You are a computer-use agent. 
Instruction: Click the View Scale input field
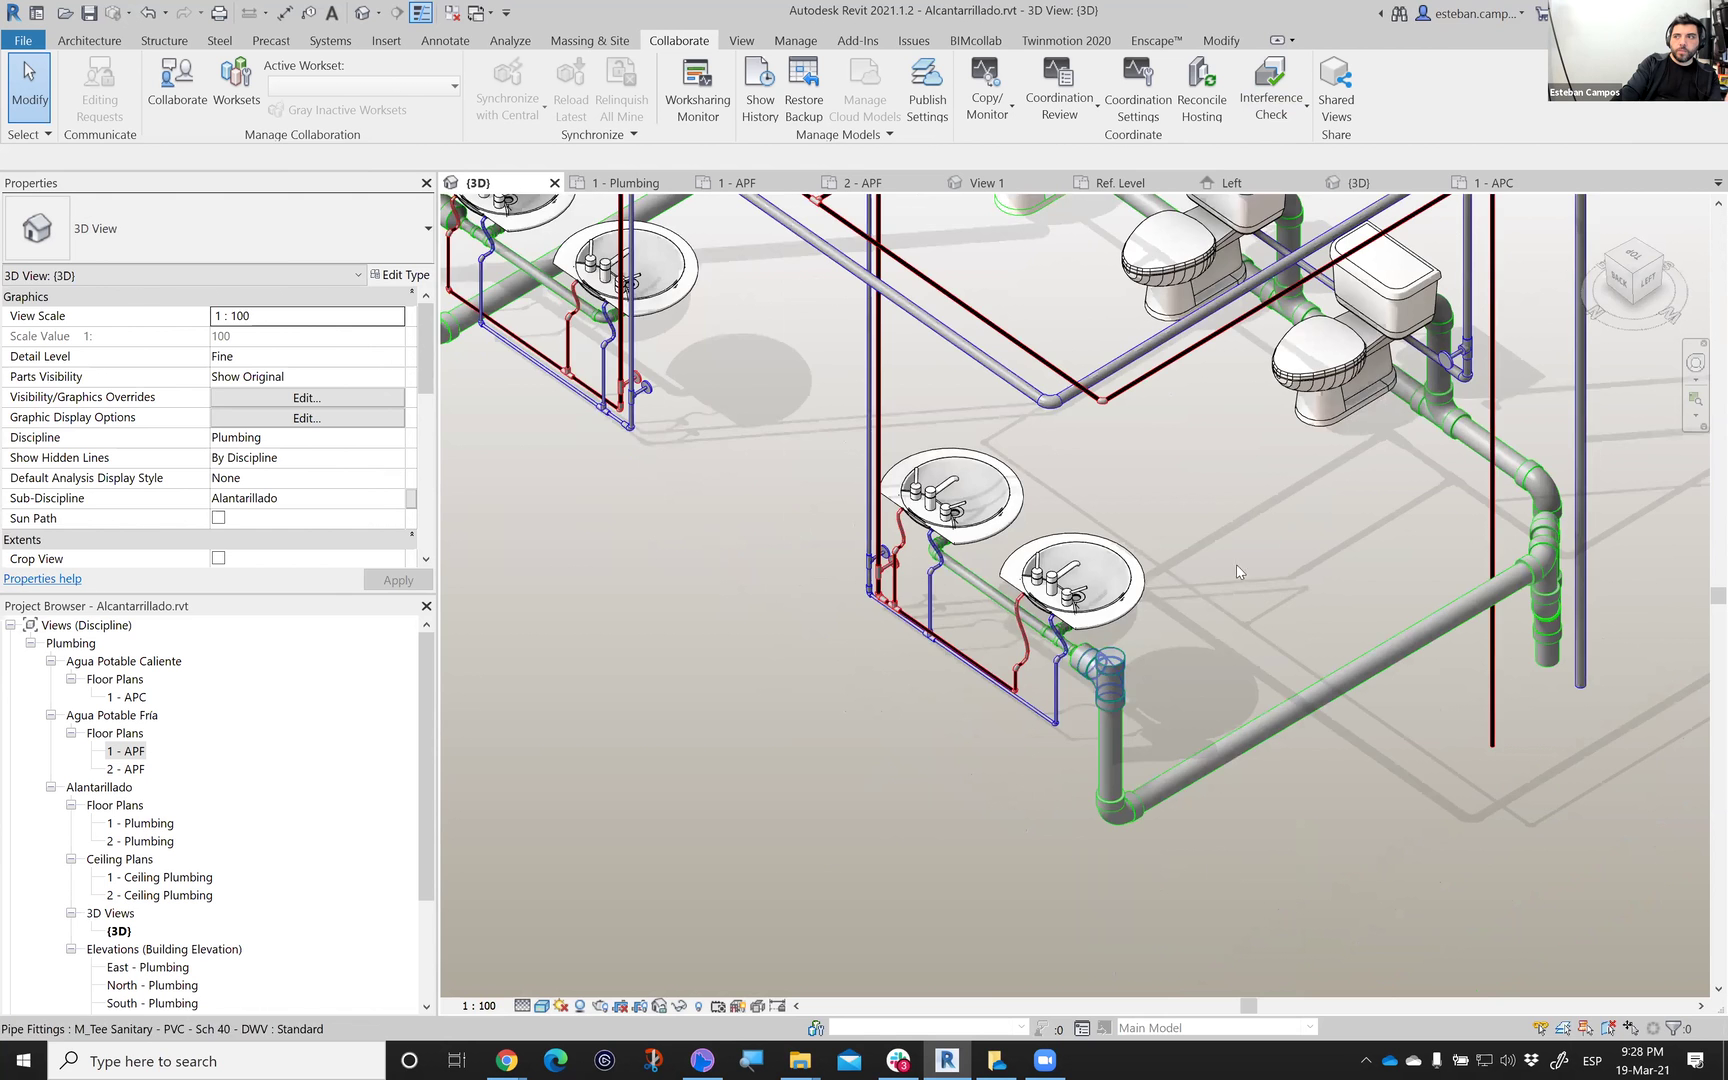pyautogui.click(x=307, y=316)
